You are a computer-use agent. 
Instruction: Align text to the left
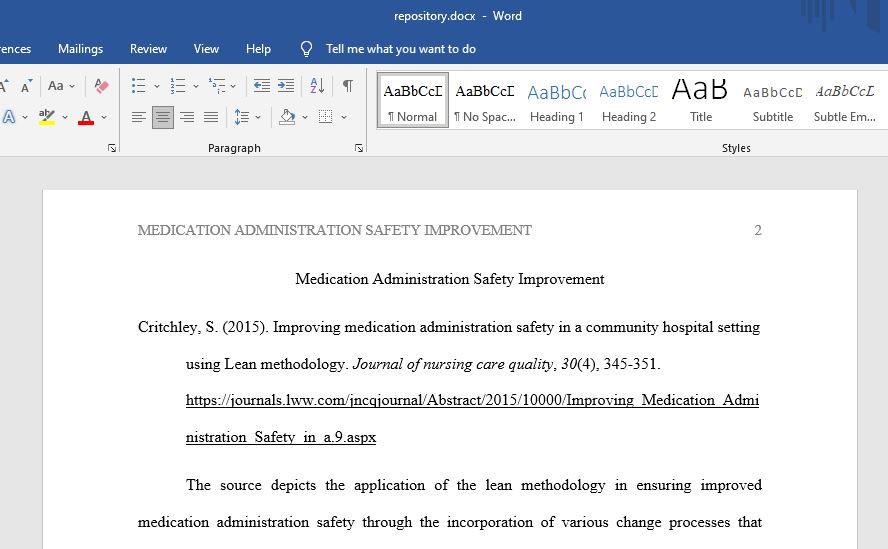pos(139,117)
